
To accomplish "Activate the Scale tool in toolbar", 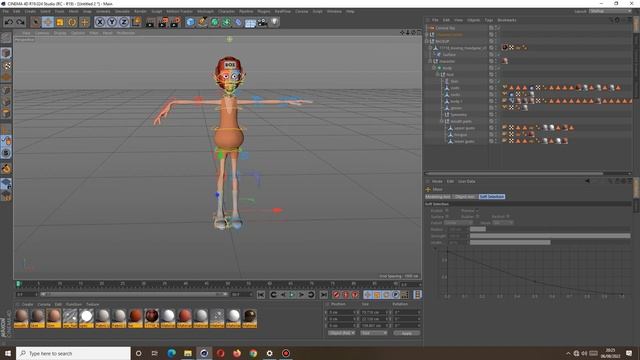I will 60,22.
